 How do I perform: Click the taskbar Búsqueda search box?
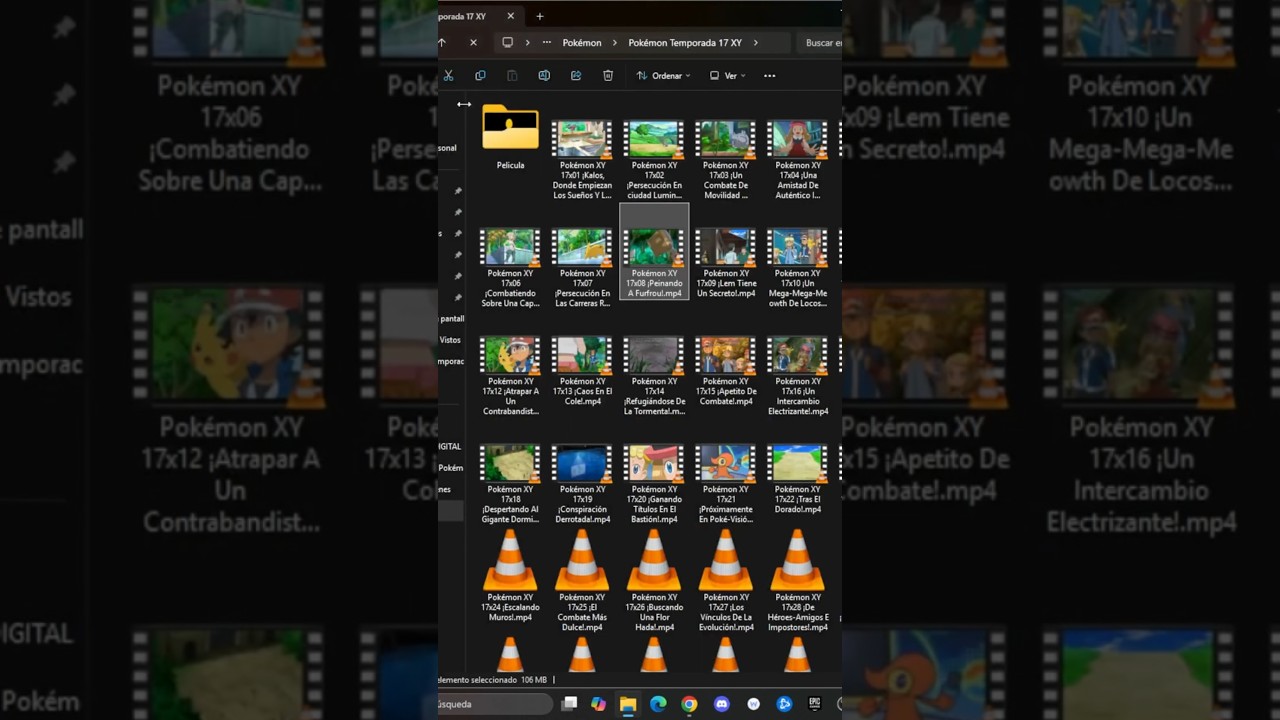tap(494, 704)
